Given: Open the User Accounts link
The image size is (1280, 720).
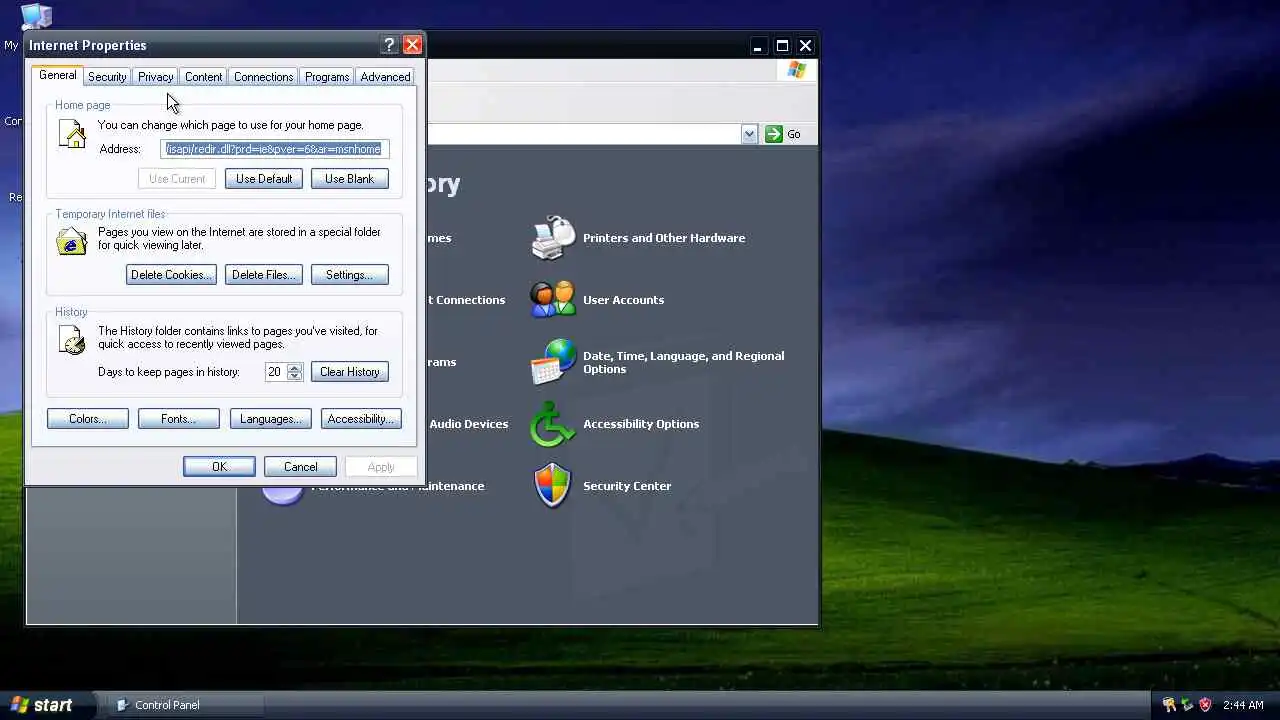Looking at the screenshot, I should click(623, 300).
